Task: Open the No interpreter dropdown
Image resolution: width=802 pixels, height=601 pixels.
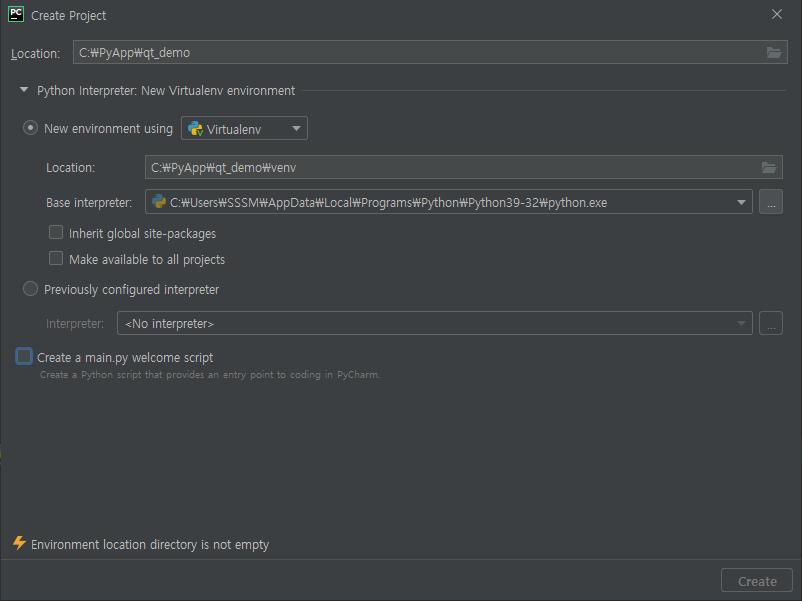Action: click(x=435, y=323)
